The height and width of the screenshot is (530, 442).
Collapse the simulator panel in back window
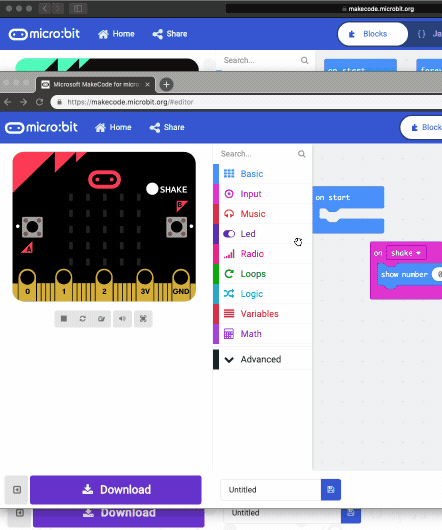[x=20, y=517]
